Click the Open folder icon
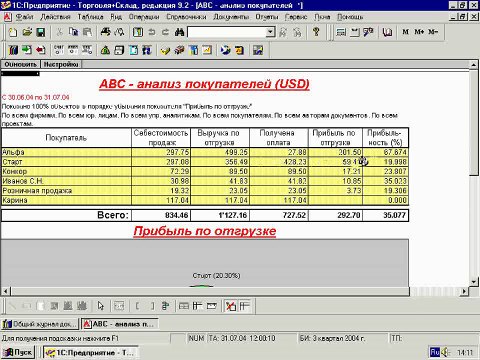 (x=27, y=32)
